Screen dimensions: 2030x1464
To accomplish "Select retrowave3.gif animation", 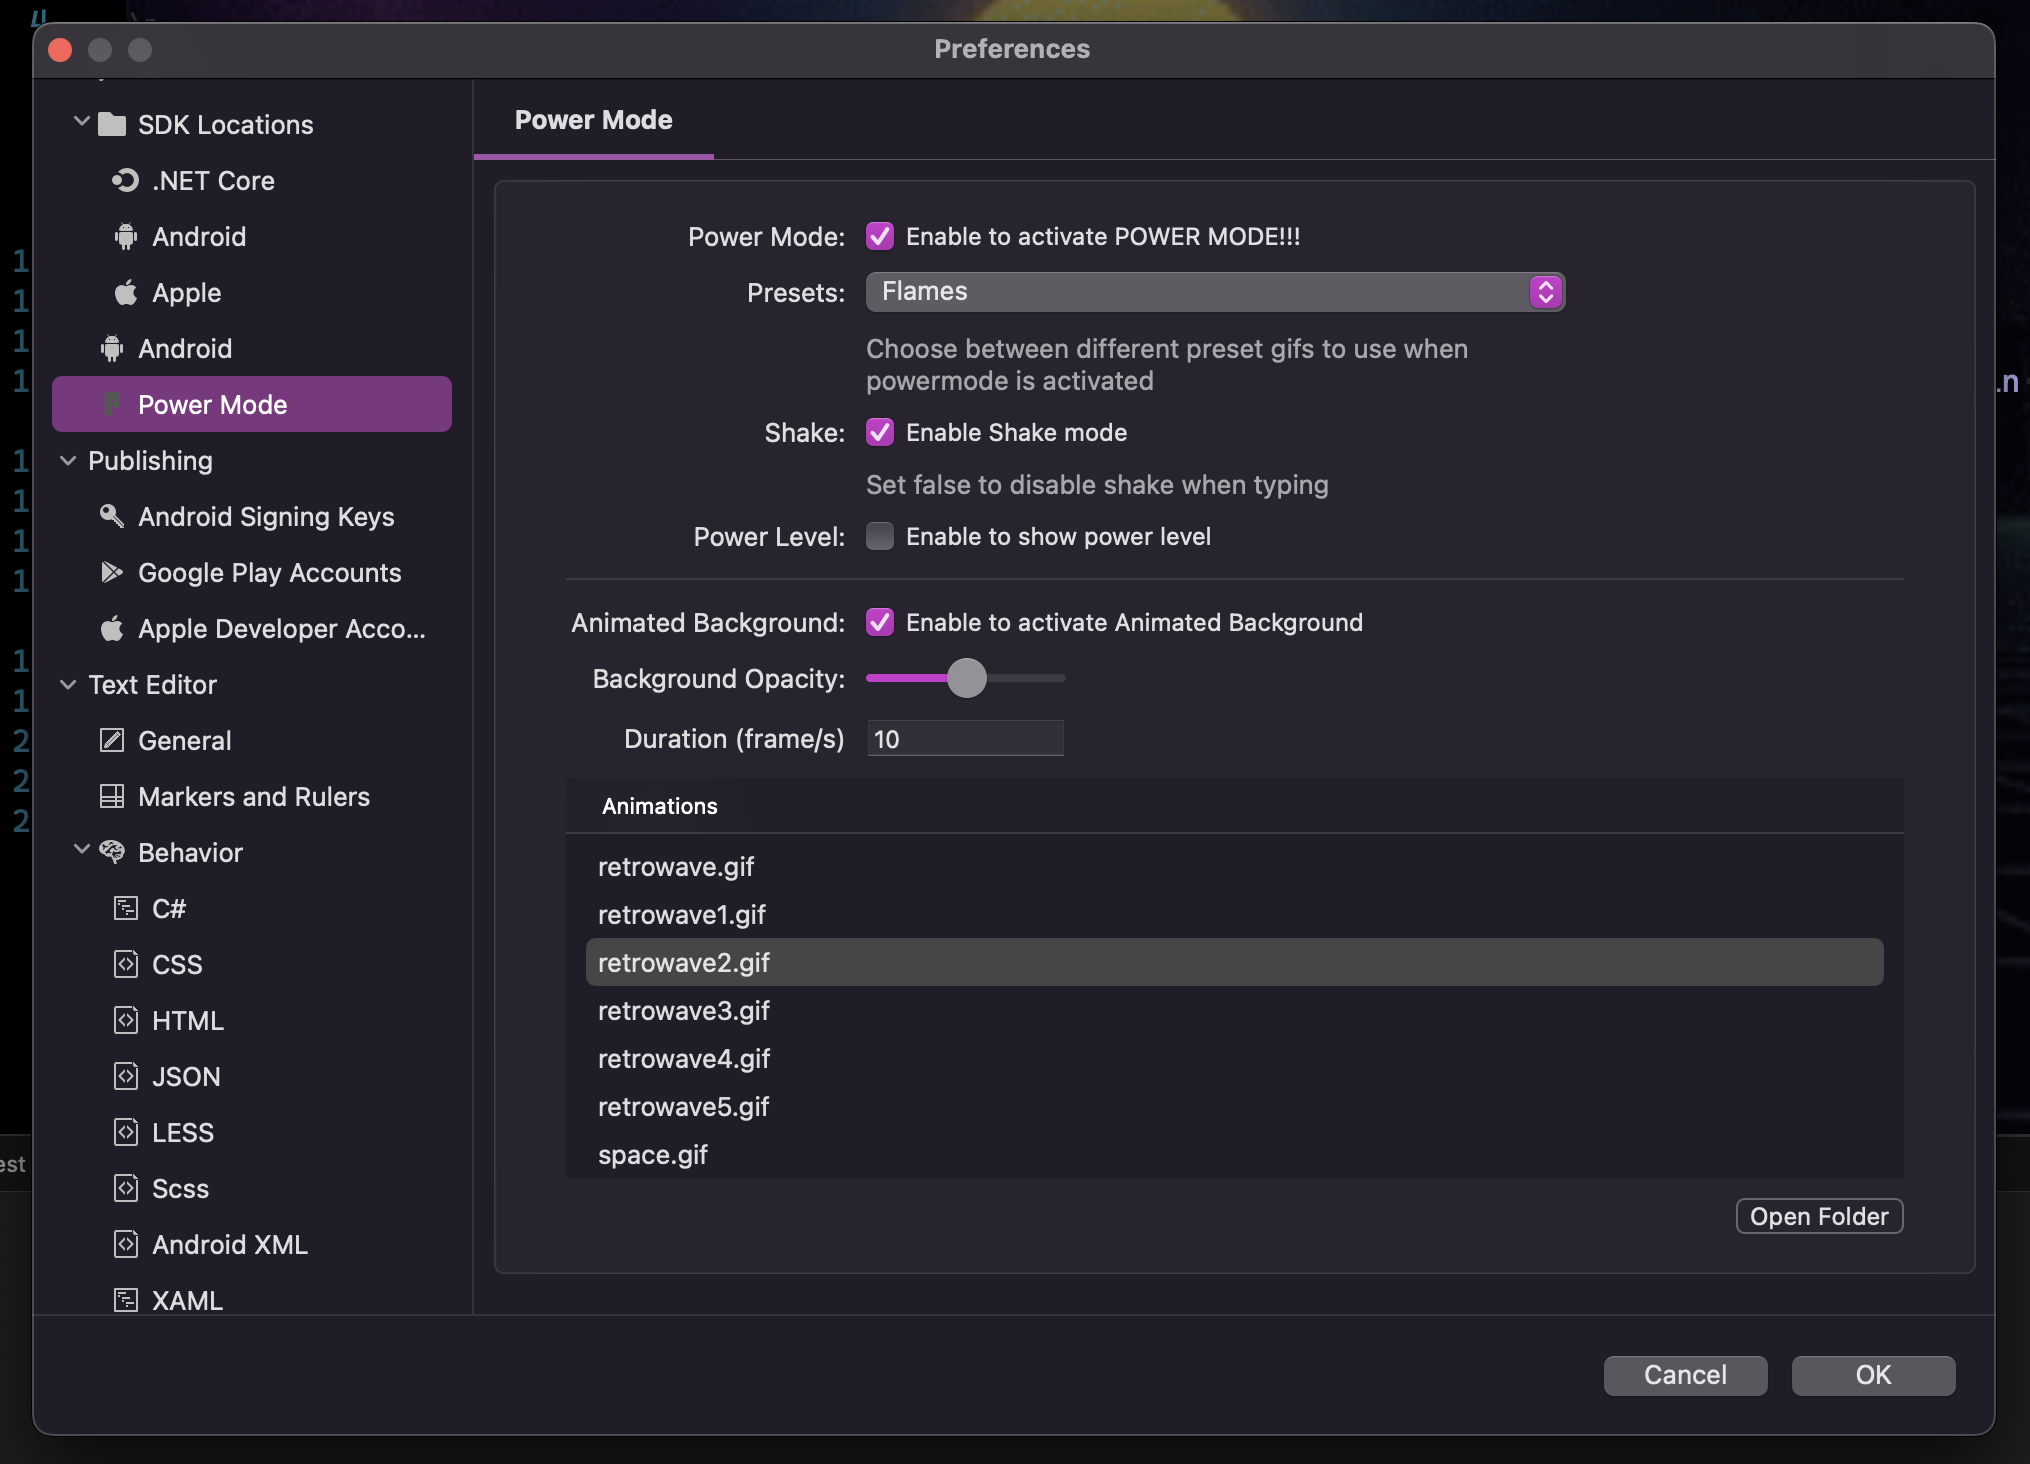I will (x=1234, y=1011).
